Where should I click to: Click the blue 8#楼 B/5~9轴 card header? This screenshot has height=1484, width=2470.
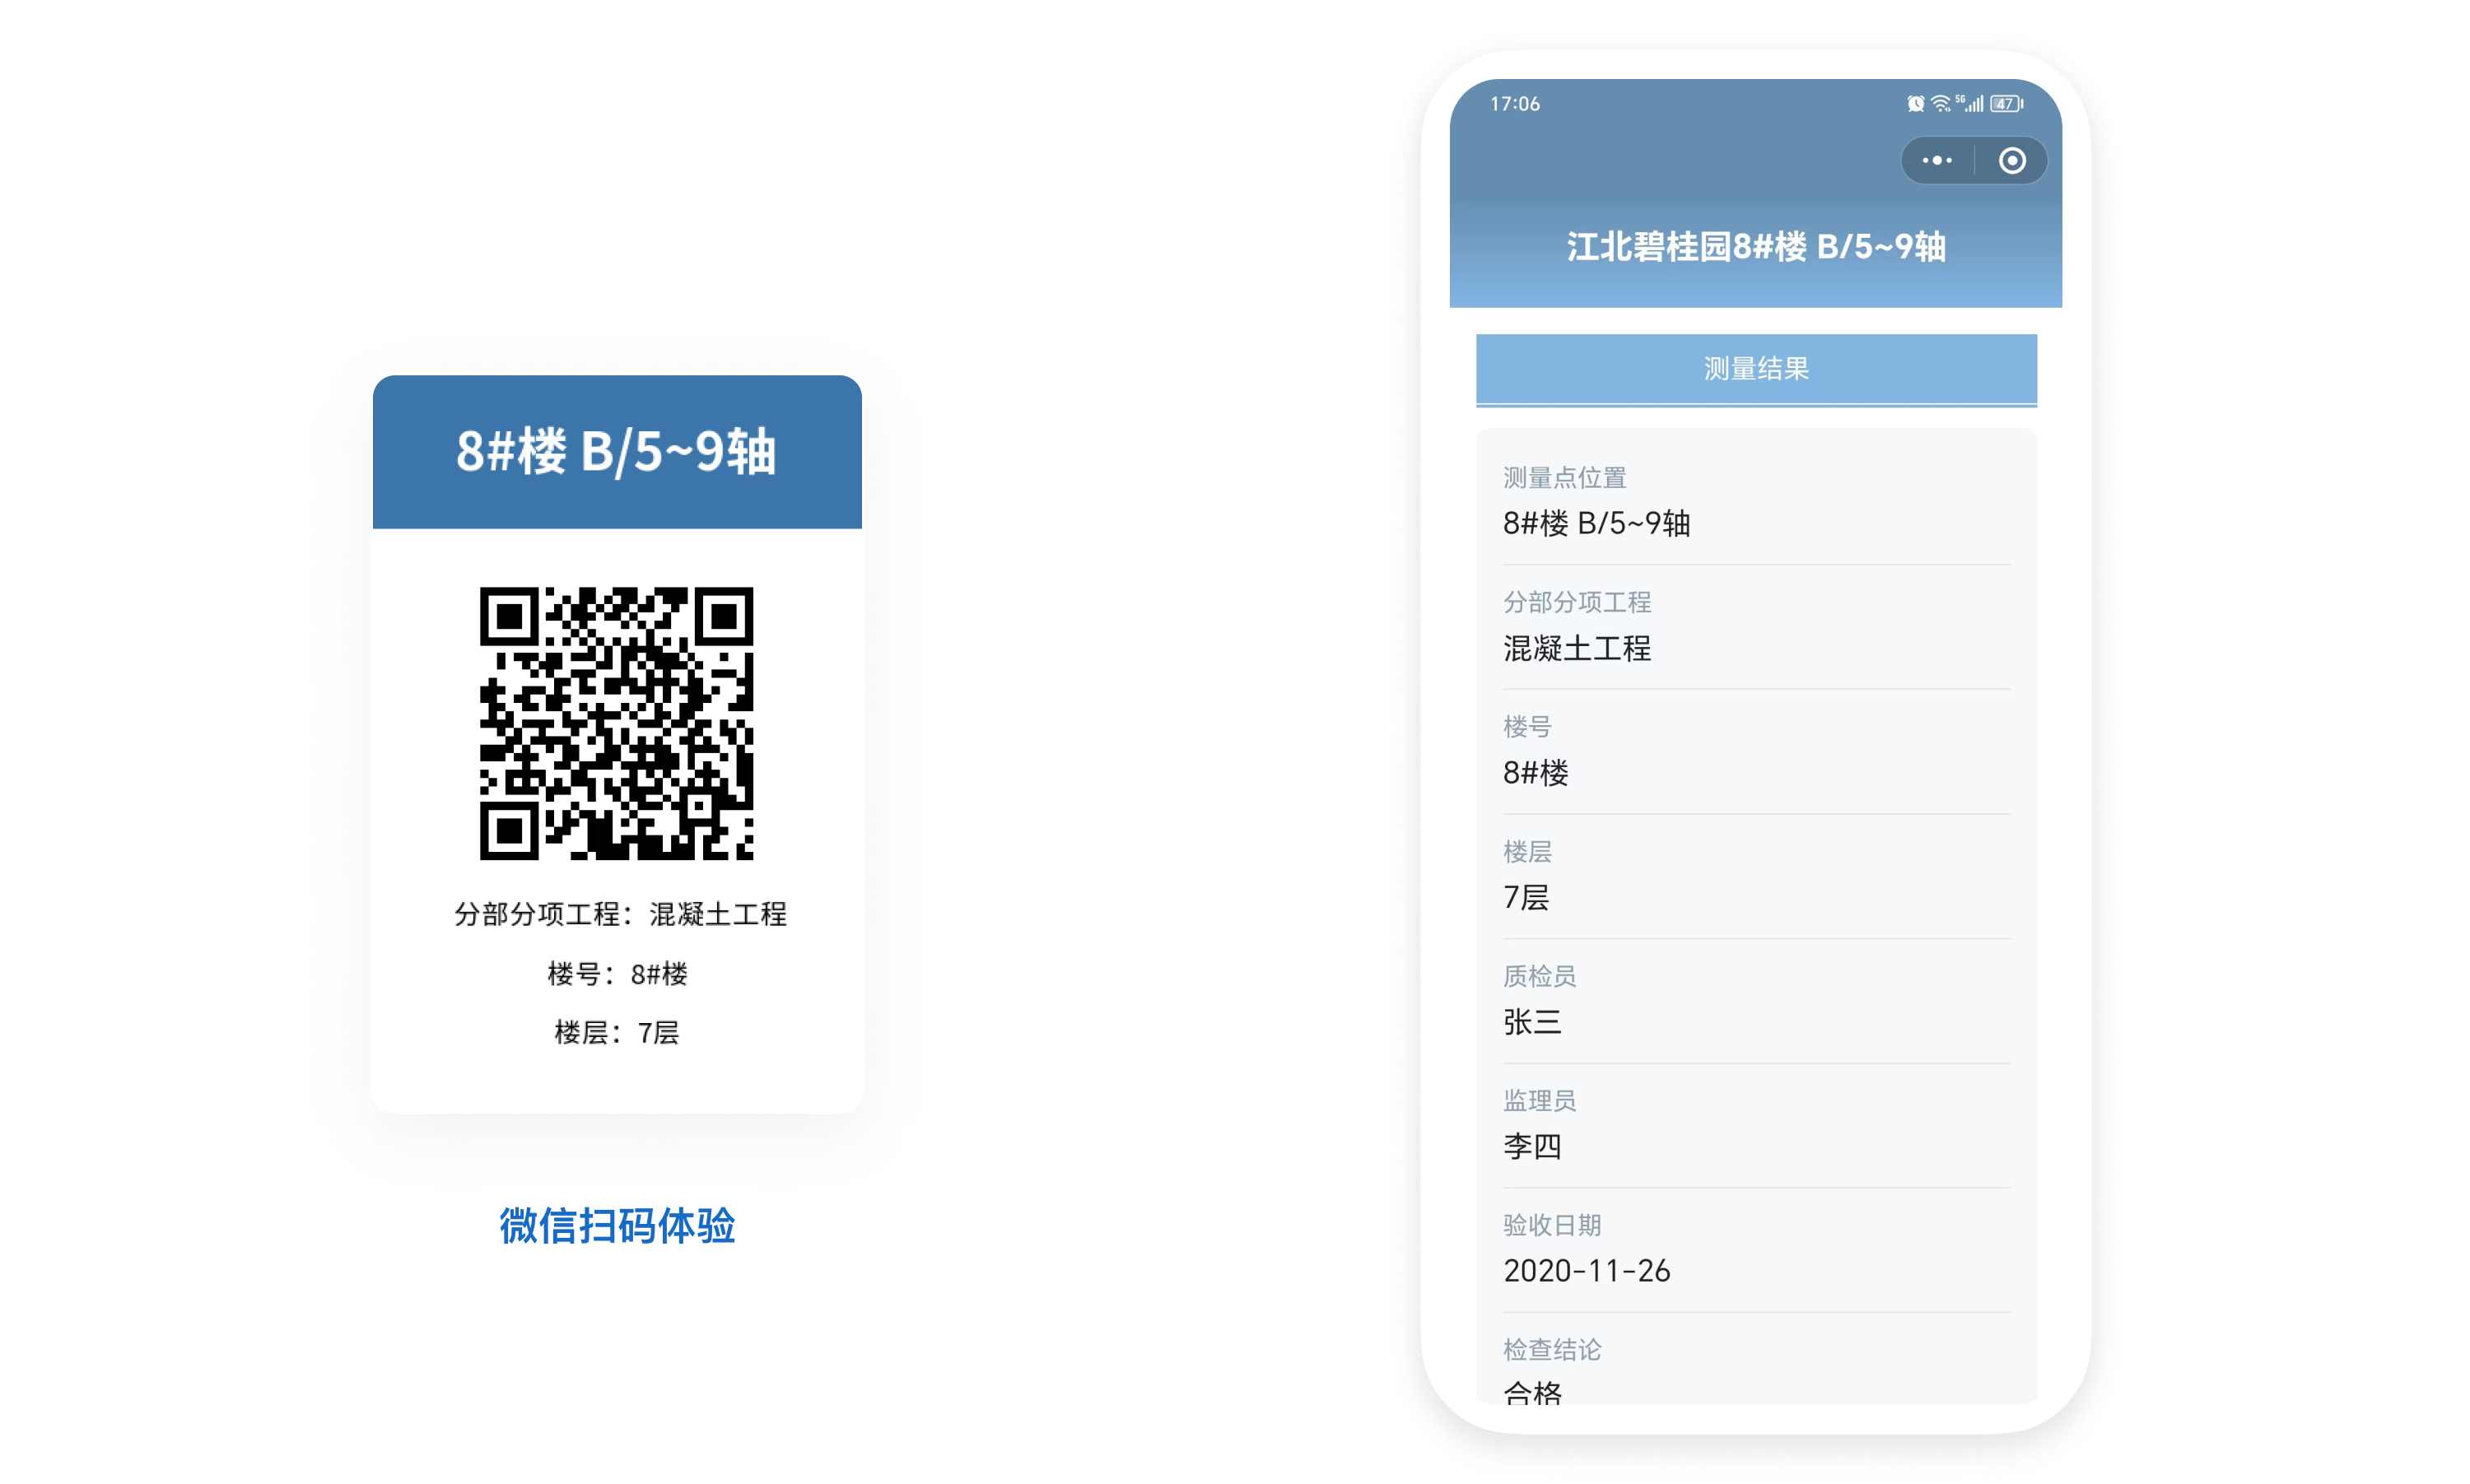[617, 451]
